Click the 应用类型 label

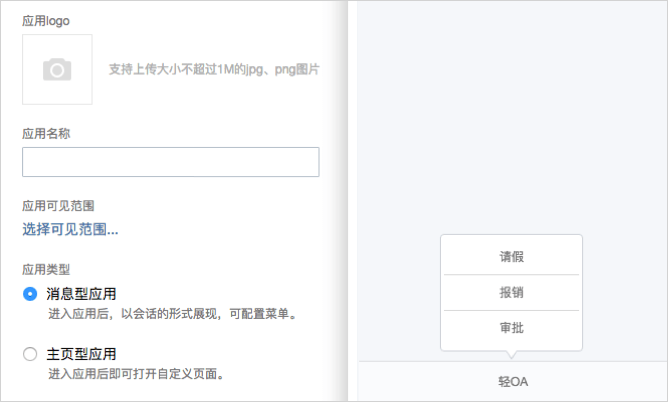46,270
